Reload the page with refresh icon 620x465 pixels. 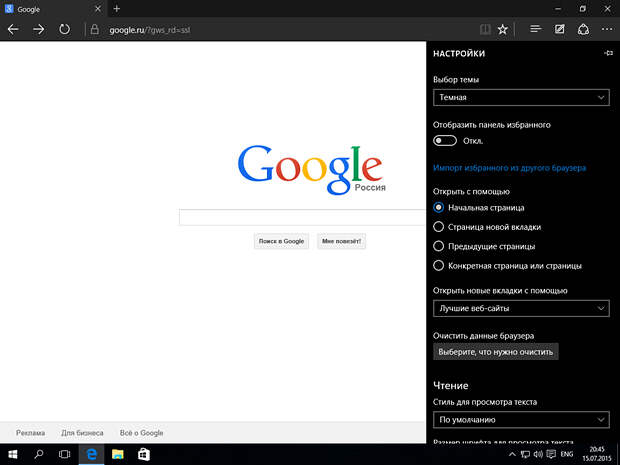point(64,29)
